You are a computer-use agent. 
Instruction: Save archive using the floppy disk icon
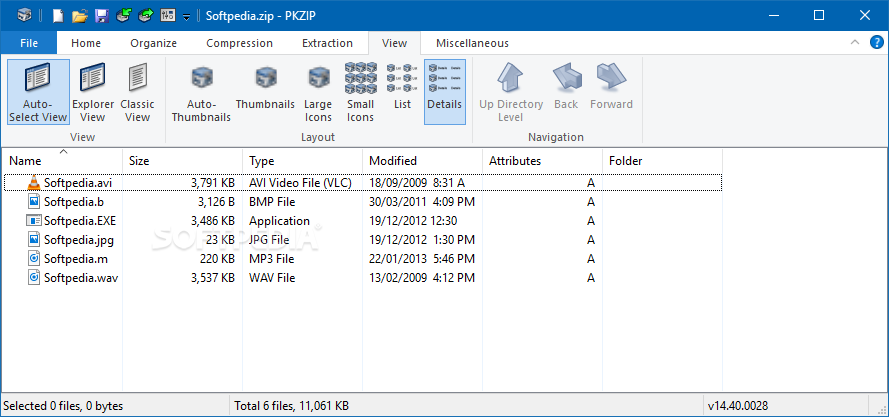101,15
